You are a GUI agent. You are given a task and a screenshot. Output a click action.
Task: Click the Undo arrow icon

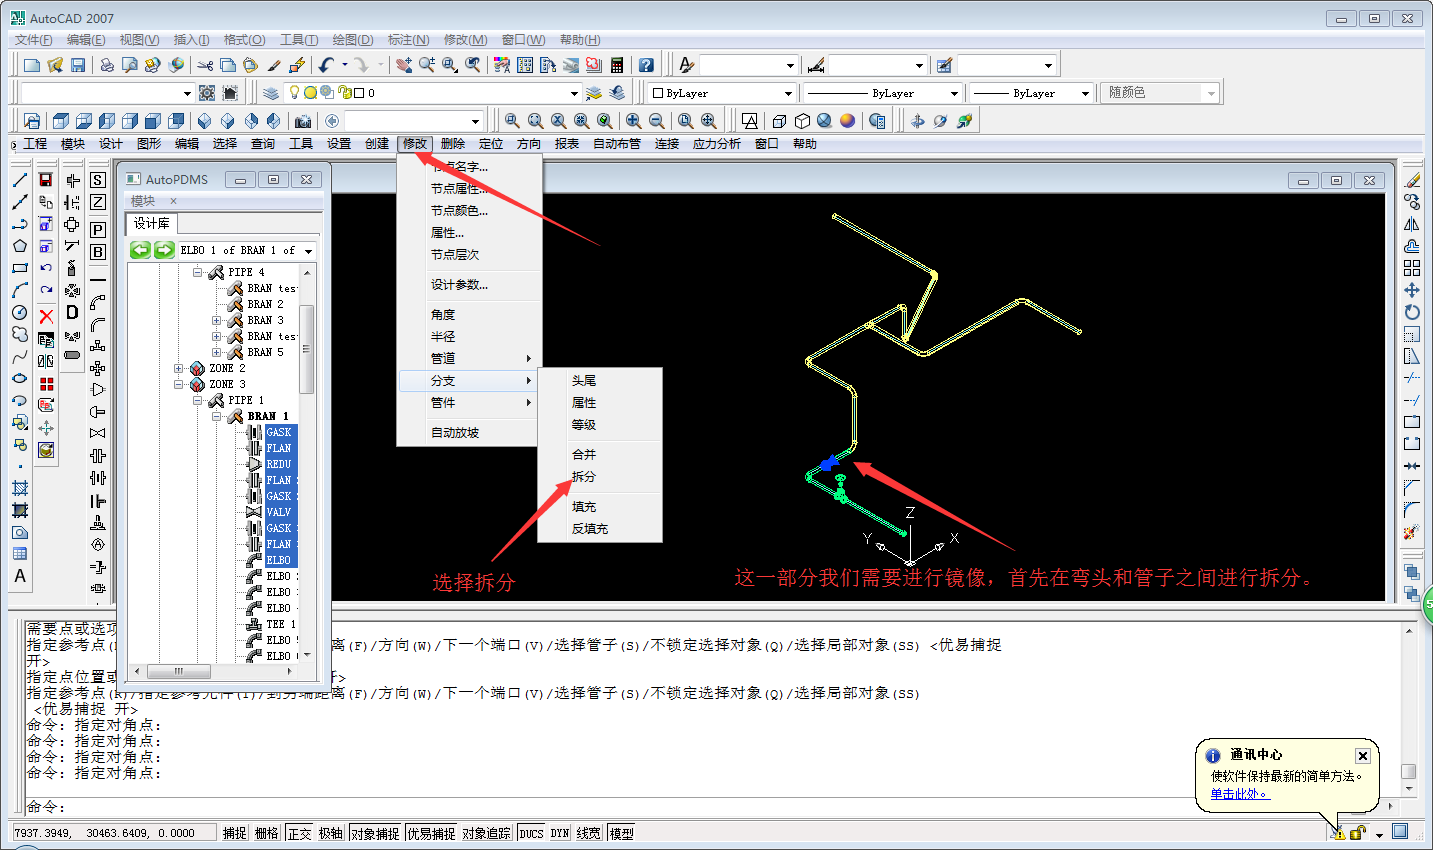pos(326,65)
